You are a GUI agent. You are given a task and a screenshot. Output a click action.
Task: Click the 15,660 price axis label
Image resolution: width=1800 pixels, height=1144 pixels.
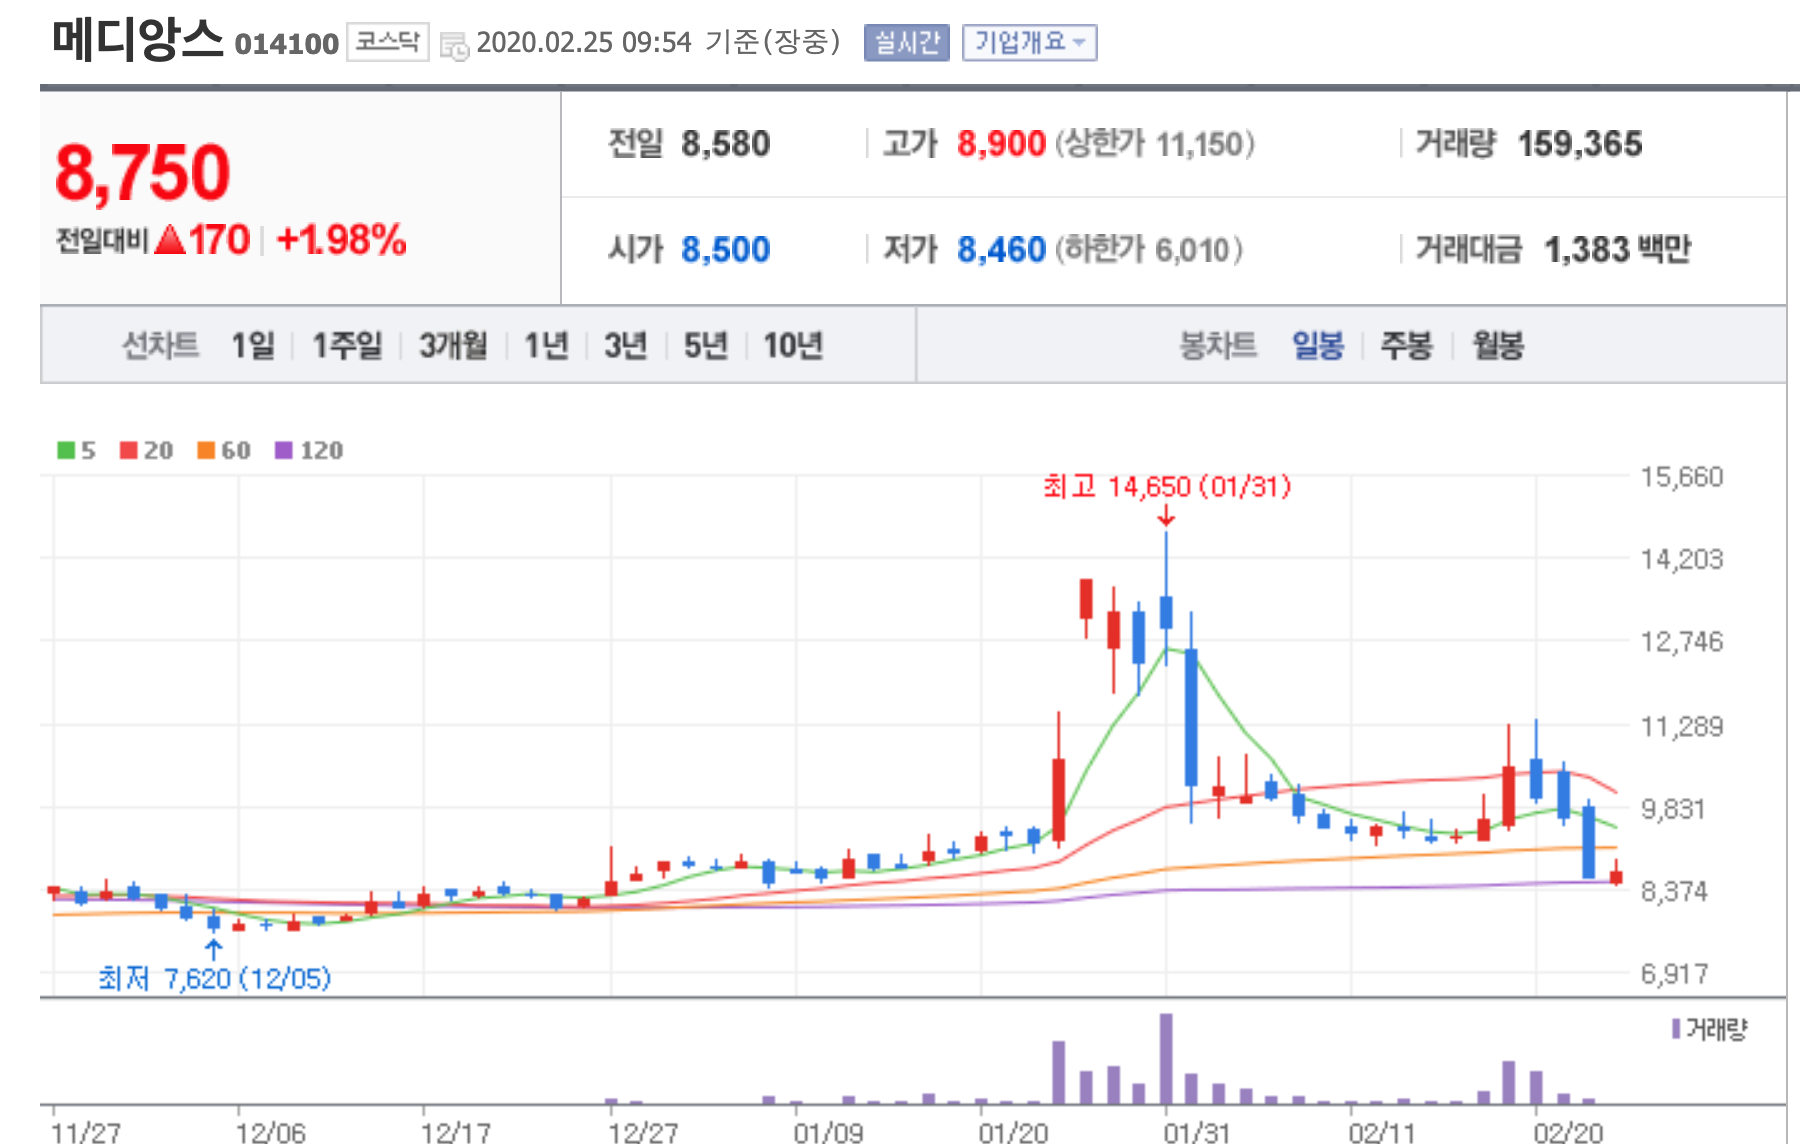(x=1682, y=477)
